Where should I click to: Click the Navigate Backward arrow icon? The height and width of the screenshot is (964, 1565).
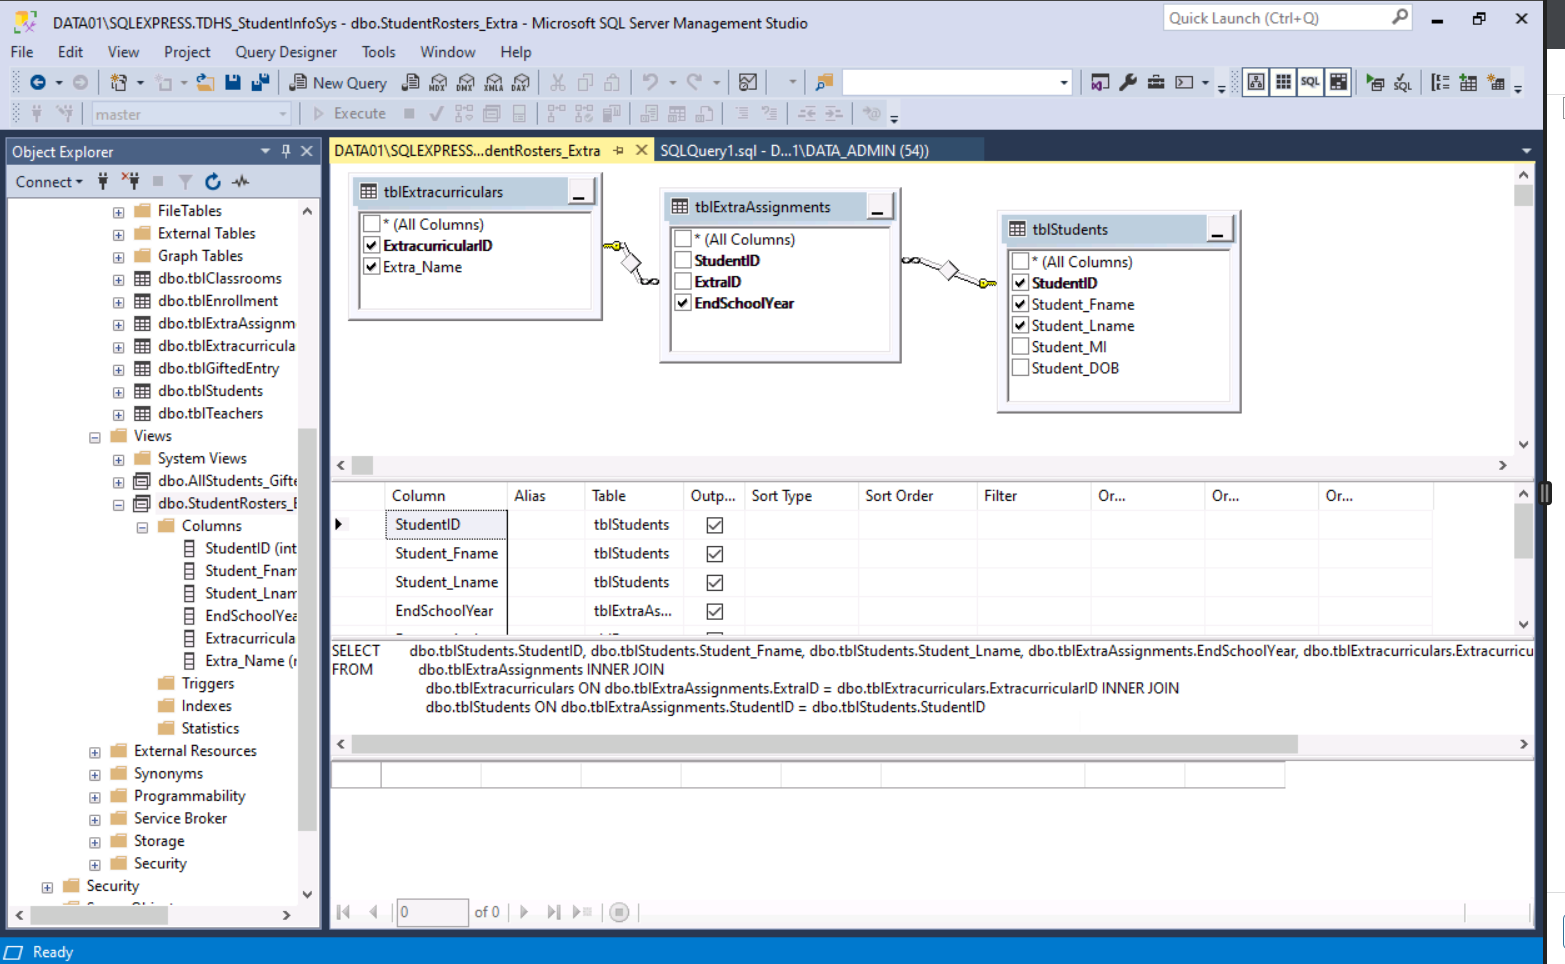click(38, 83)
